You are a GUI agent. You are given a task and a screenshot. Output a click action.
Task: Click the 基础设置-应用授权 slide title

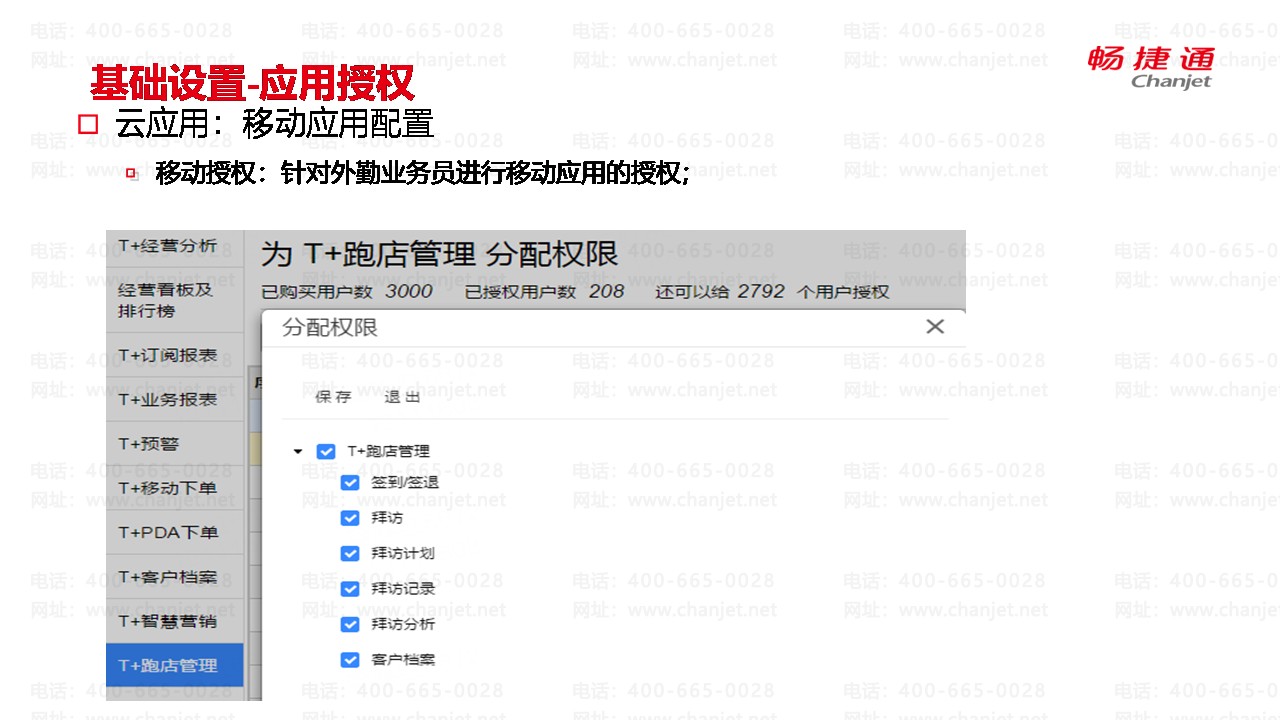tap(251, 83)
